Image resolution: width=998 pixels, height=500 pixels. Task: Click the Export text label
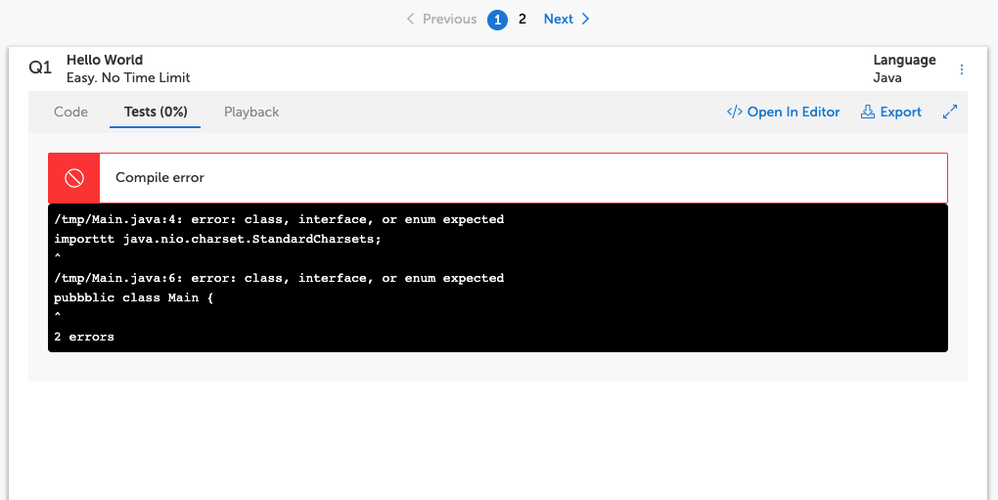[900, 112]
